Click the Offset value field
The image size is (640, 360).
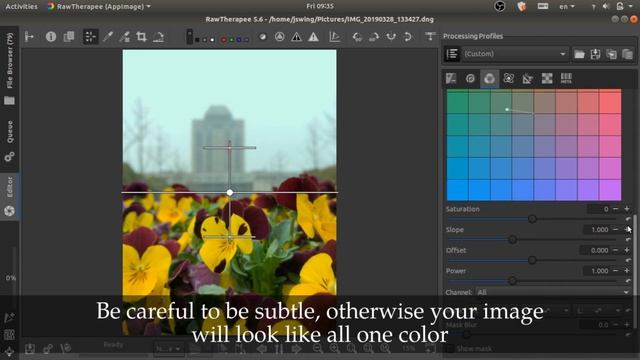596,250
